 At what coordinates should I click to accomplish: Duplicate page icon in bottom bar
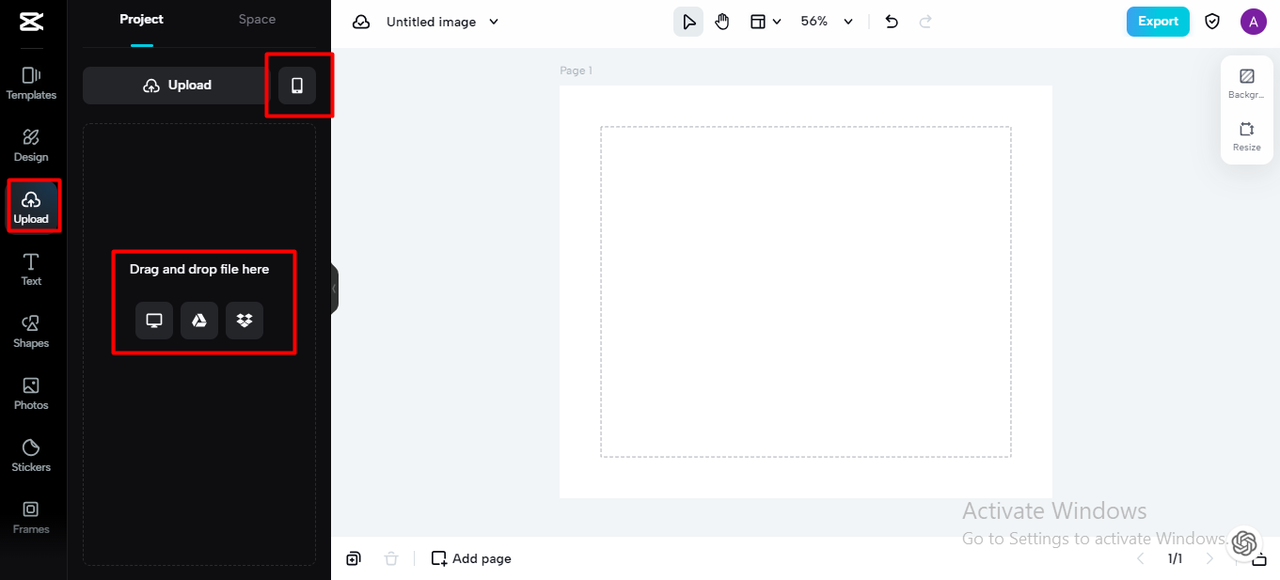tap(353, 559)
